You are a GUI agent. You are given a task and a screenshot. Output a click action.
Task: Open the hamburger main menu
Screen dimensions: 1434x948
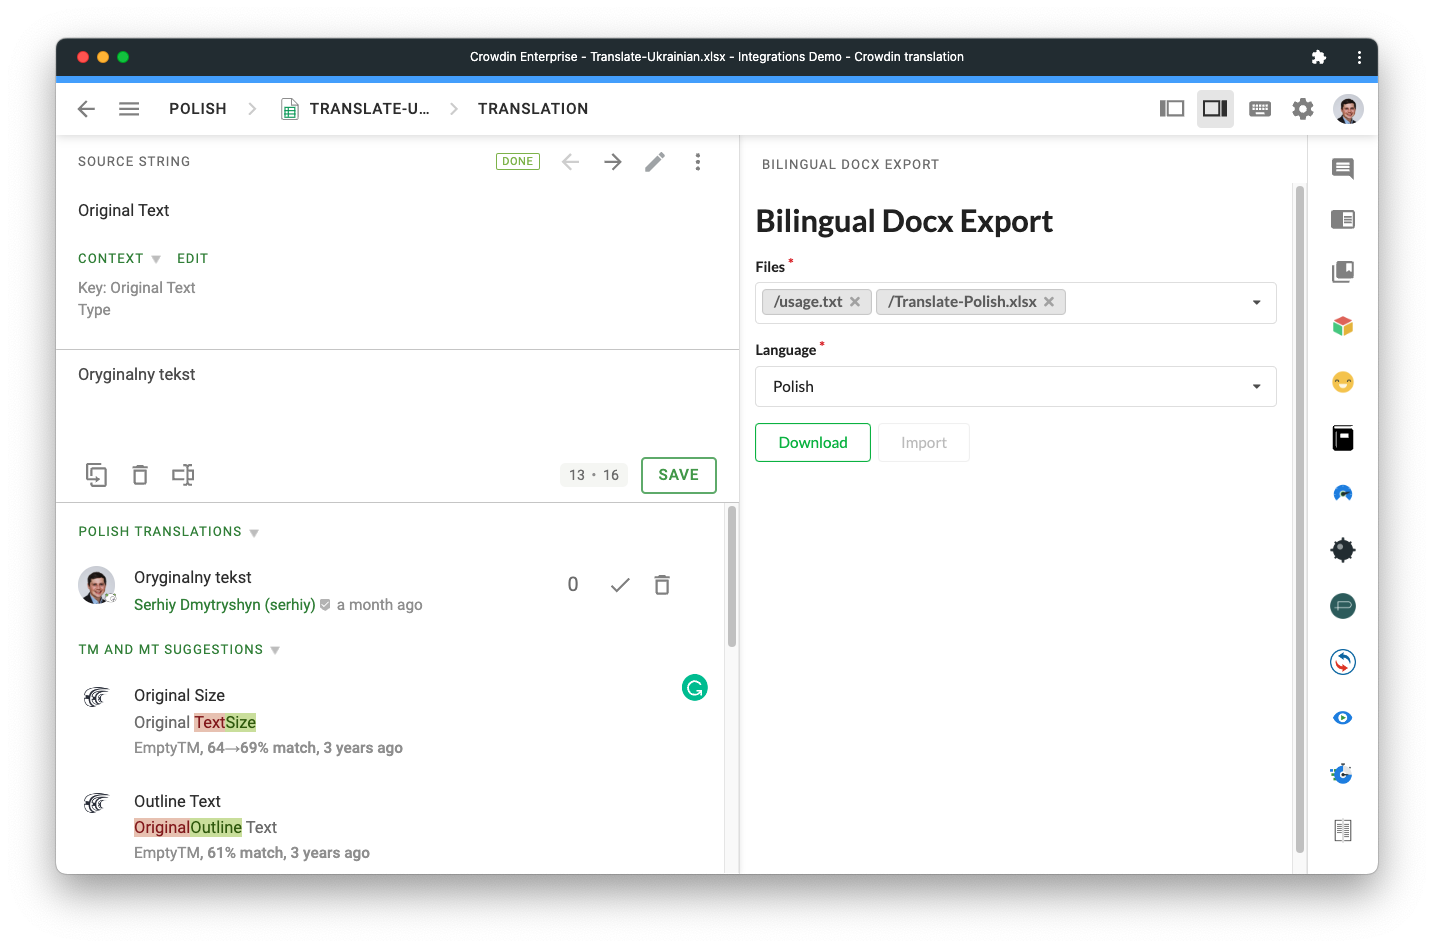tap(129, 109)
